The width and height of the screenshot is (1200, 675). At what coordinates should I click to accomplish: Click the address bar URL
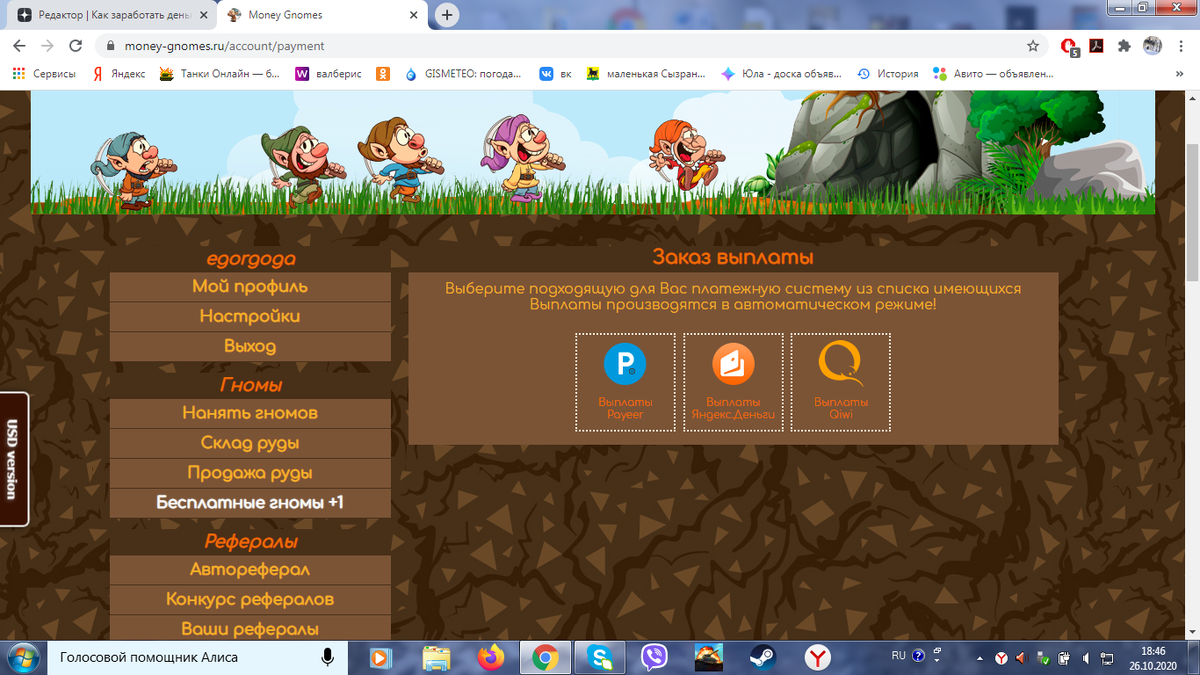click(x=224, y=46)
